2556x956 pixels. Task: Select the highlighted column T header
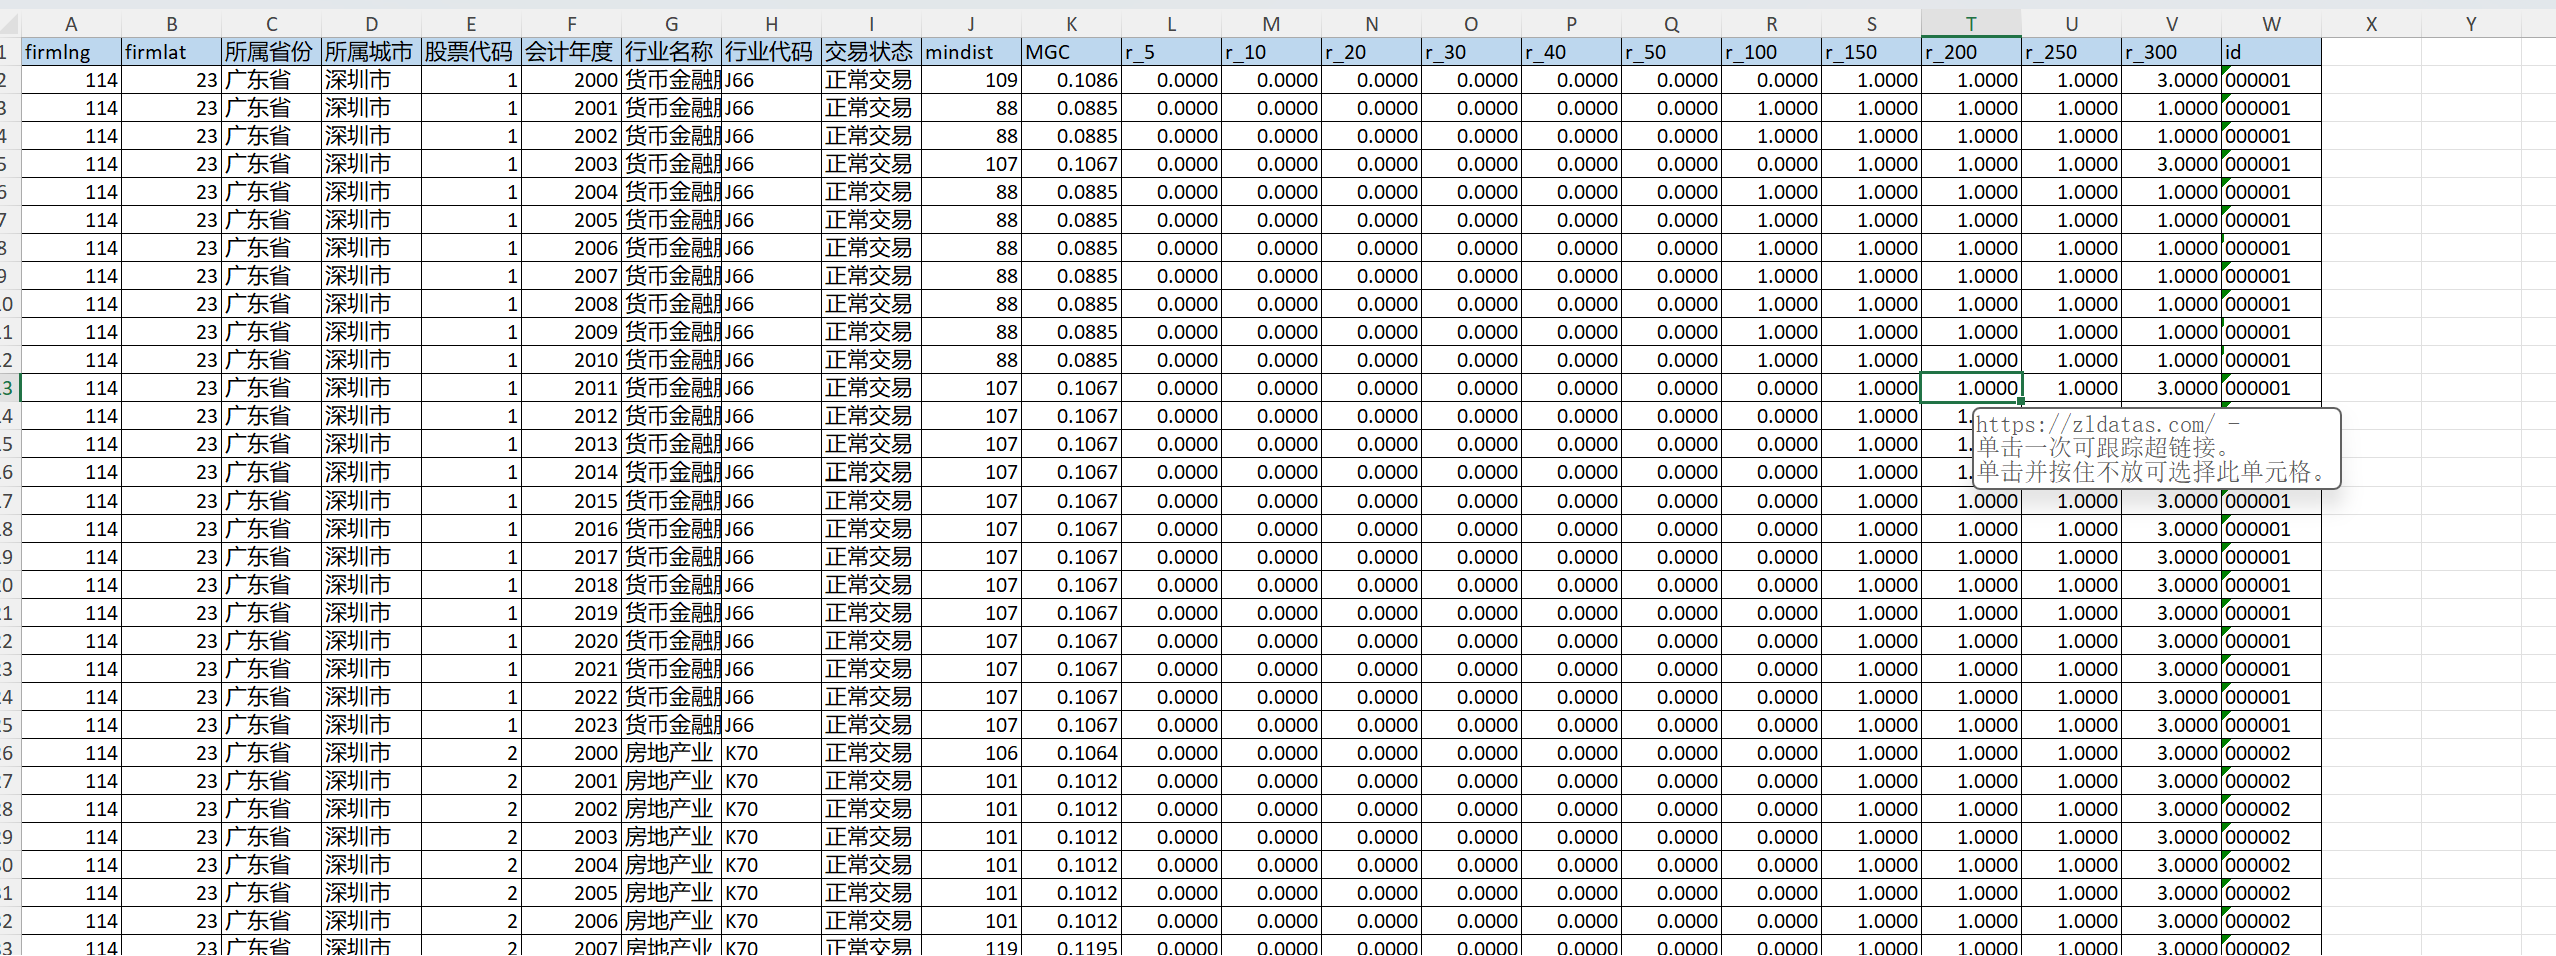[1971, 24]
